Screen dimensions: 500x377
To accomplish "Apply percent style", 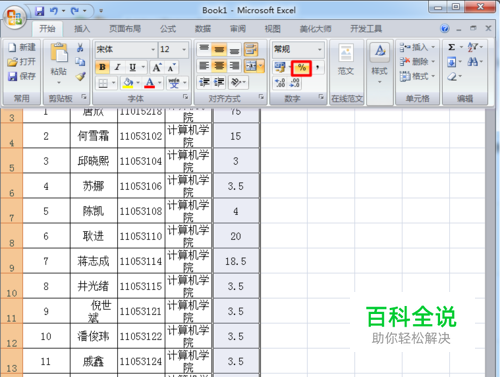I will (x=301, y=68).
